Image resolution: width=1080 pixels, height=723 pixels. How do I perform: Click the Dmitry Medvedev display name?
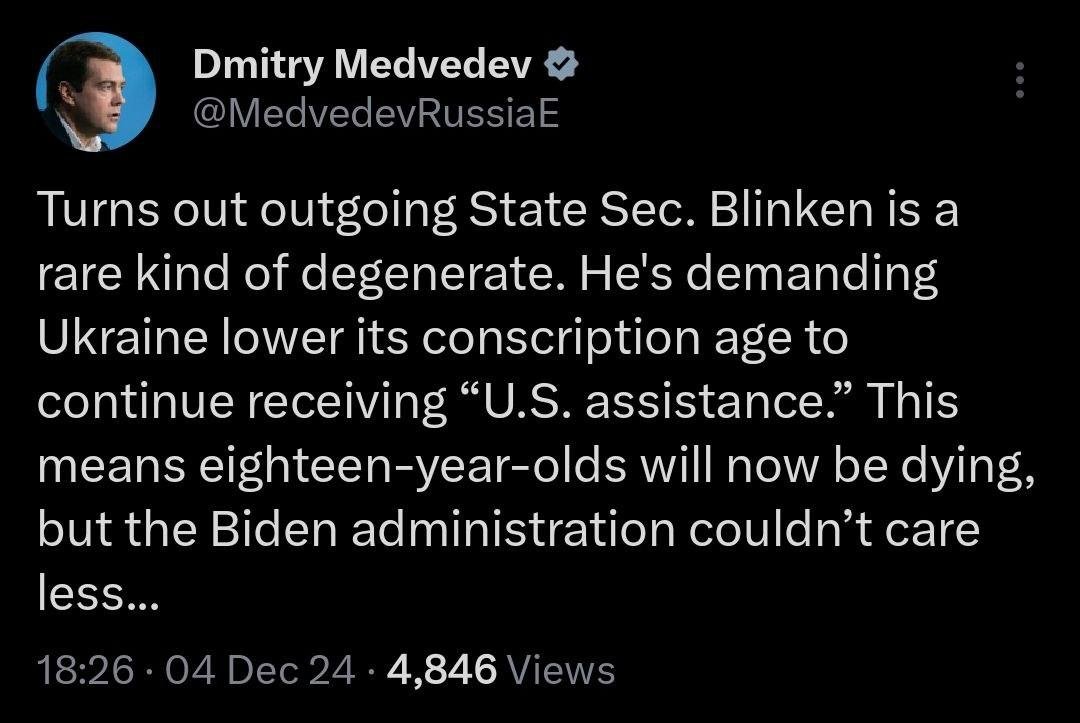click(x=362, y=66)
